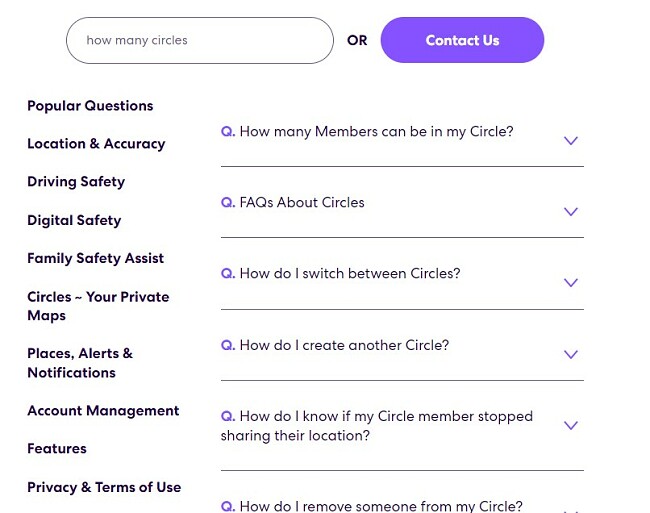
Task: Expand chevron for How many Members question
Action: tap(571, 141)
